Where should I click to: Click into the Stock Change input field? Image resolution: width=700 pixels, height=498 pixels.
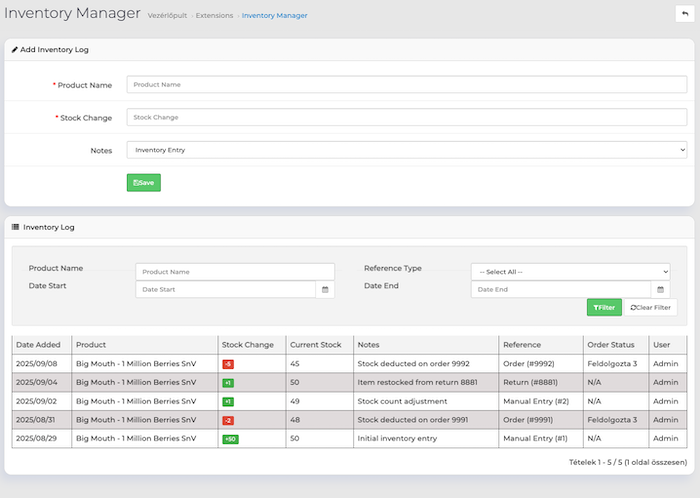click(x=406, y=117)
